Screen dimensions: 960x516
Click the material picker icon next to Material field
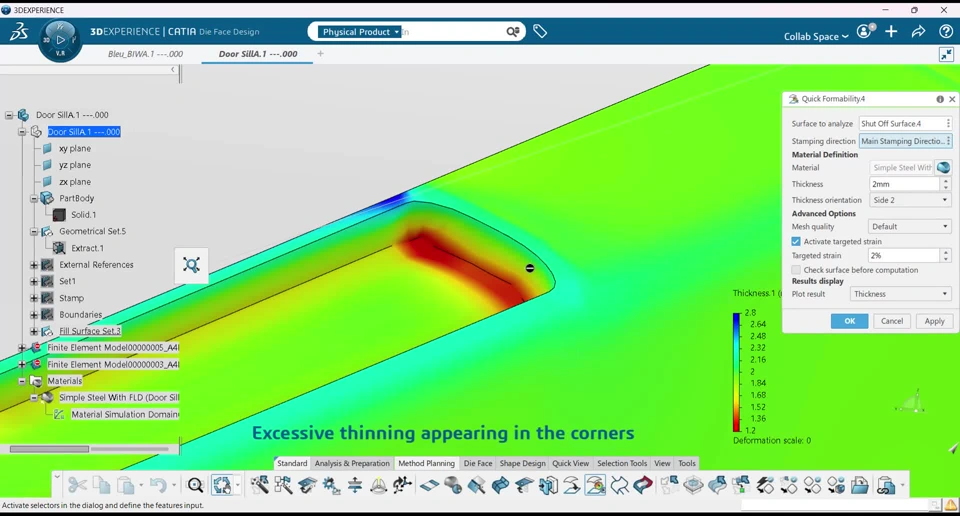click(943, 168)
